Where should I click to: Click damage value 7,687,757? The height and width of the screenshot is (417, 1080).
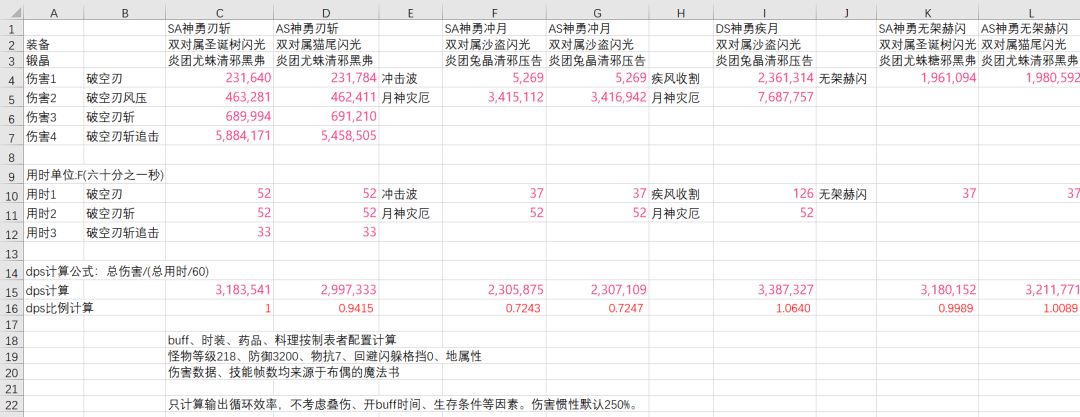(786, 98)
